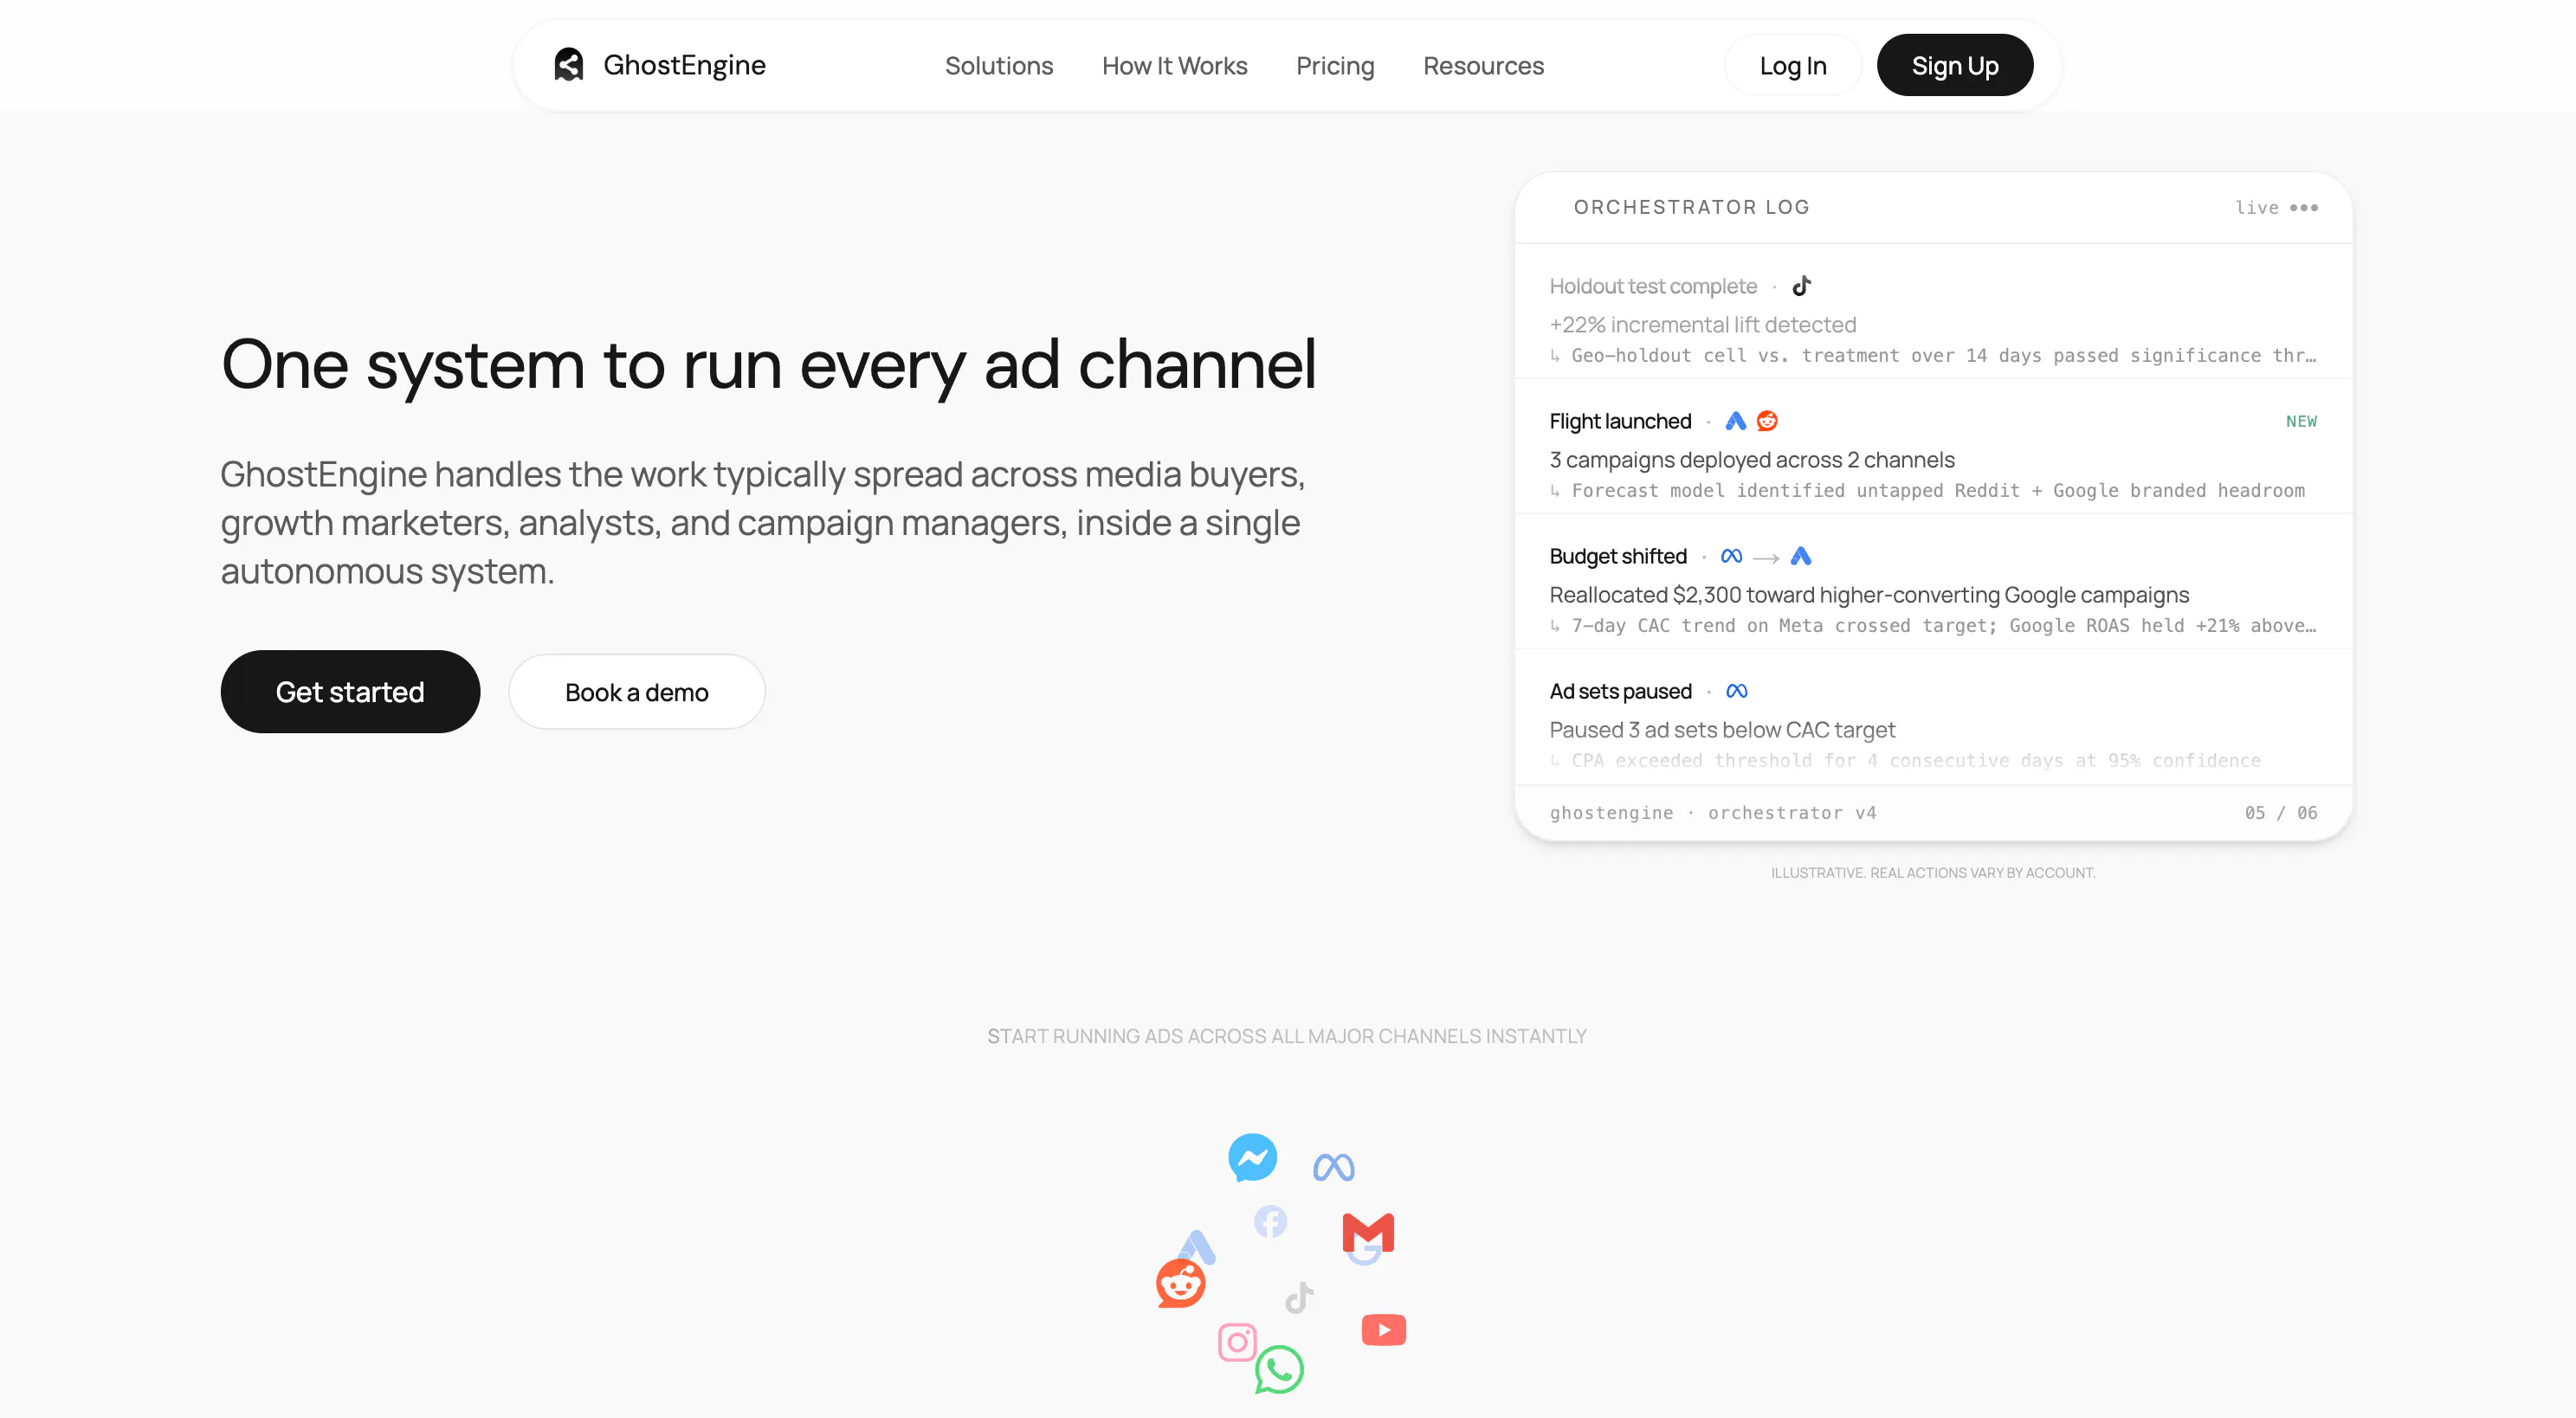Click the Reddit icon in Flight launched row

pos(1767,421)
